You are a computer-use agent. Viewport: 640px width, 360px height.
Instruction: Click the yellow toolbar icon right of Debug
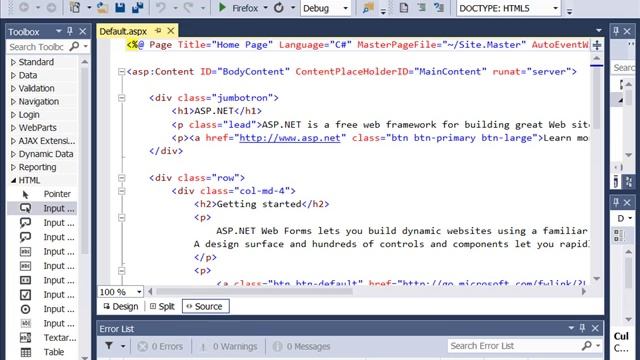[368, 7]
